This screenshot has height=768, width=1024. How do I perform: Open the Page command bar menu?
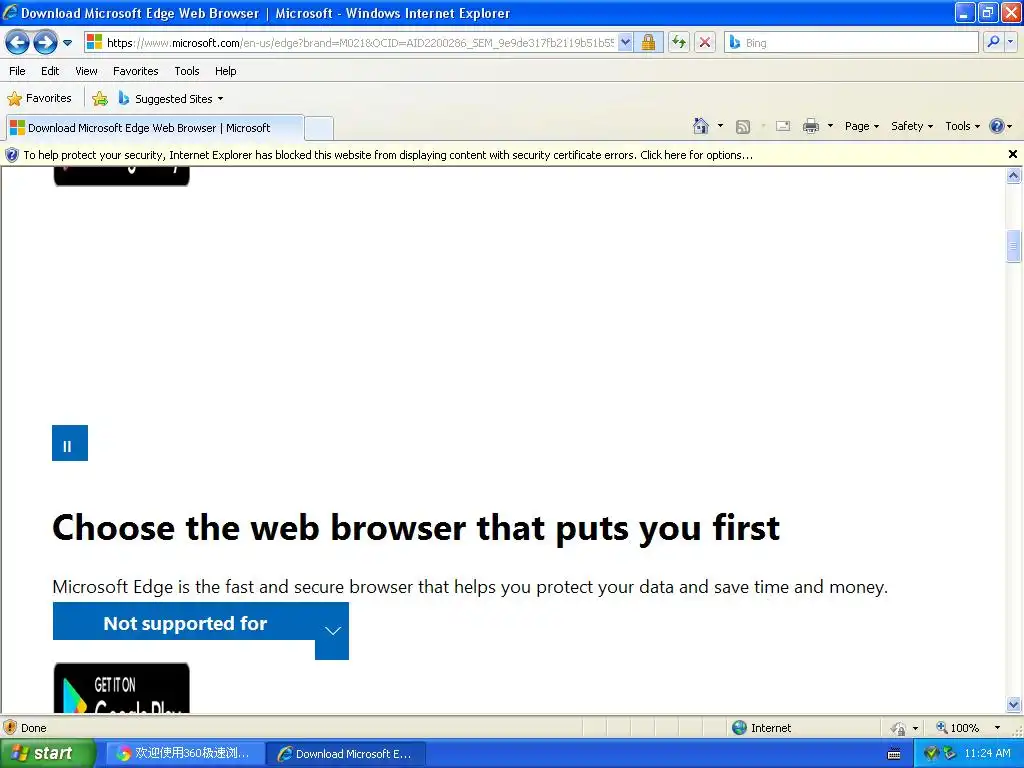tap(861, 126)
